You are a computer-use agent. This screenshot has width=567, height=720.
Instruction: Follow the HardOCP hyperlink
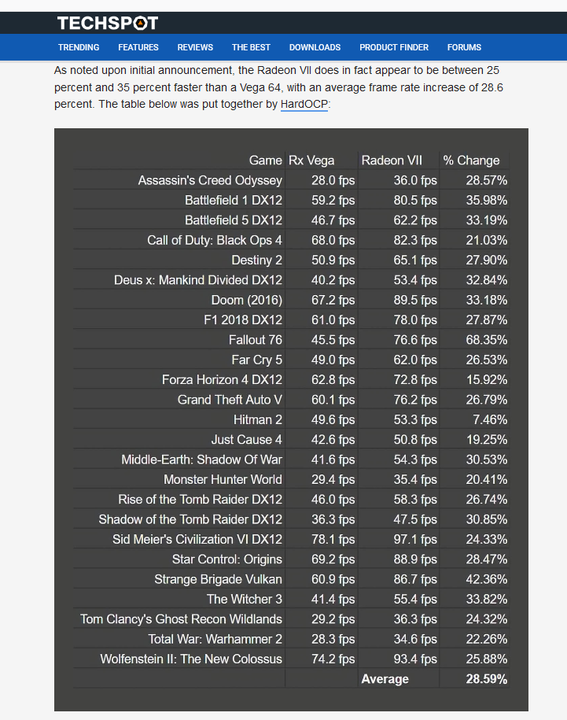point(304,104)
